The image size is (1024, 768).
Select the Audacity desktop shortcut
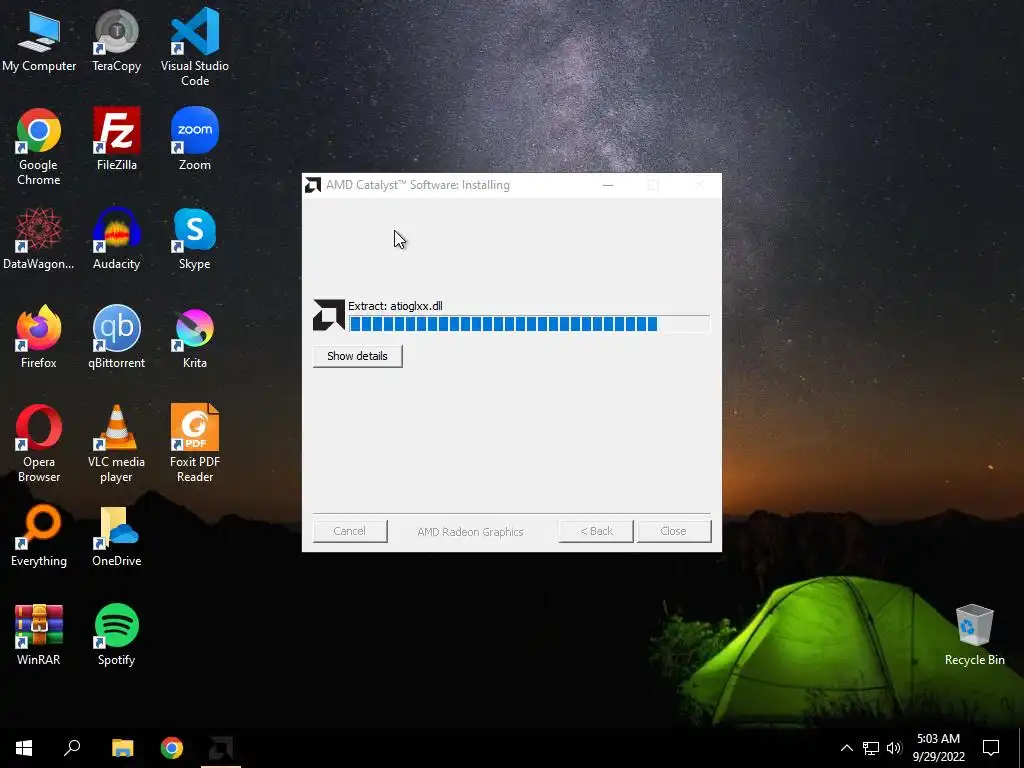click(116, 238)
